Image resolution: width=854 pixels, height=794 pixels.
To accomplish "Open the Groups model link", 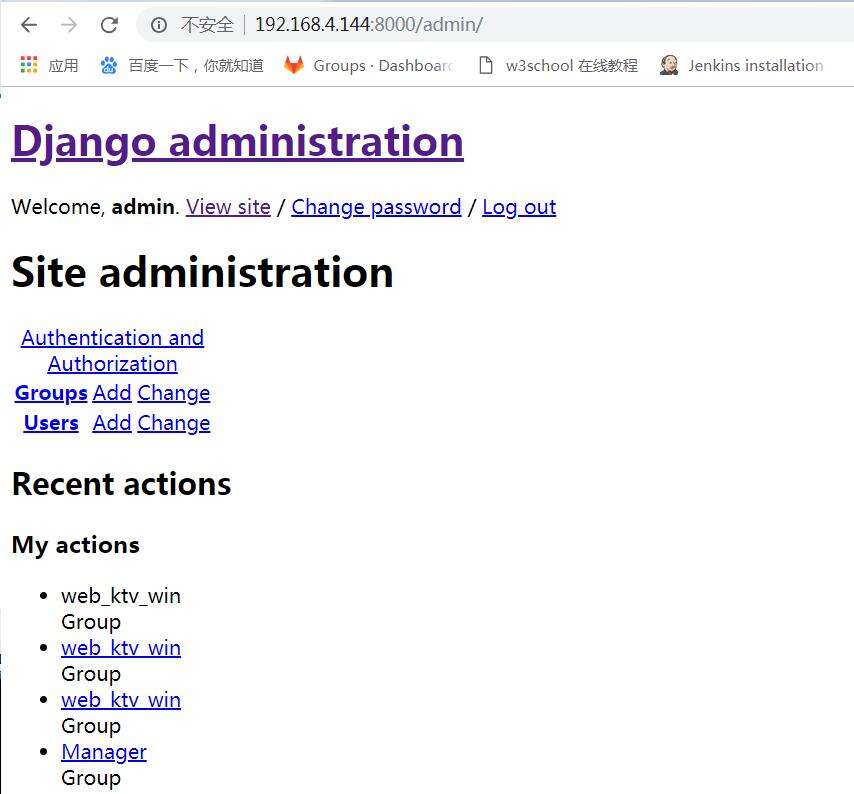I will point(51,393).
